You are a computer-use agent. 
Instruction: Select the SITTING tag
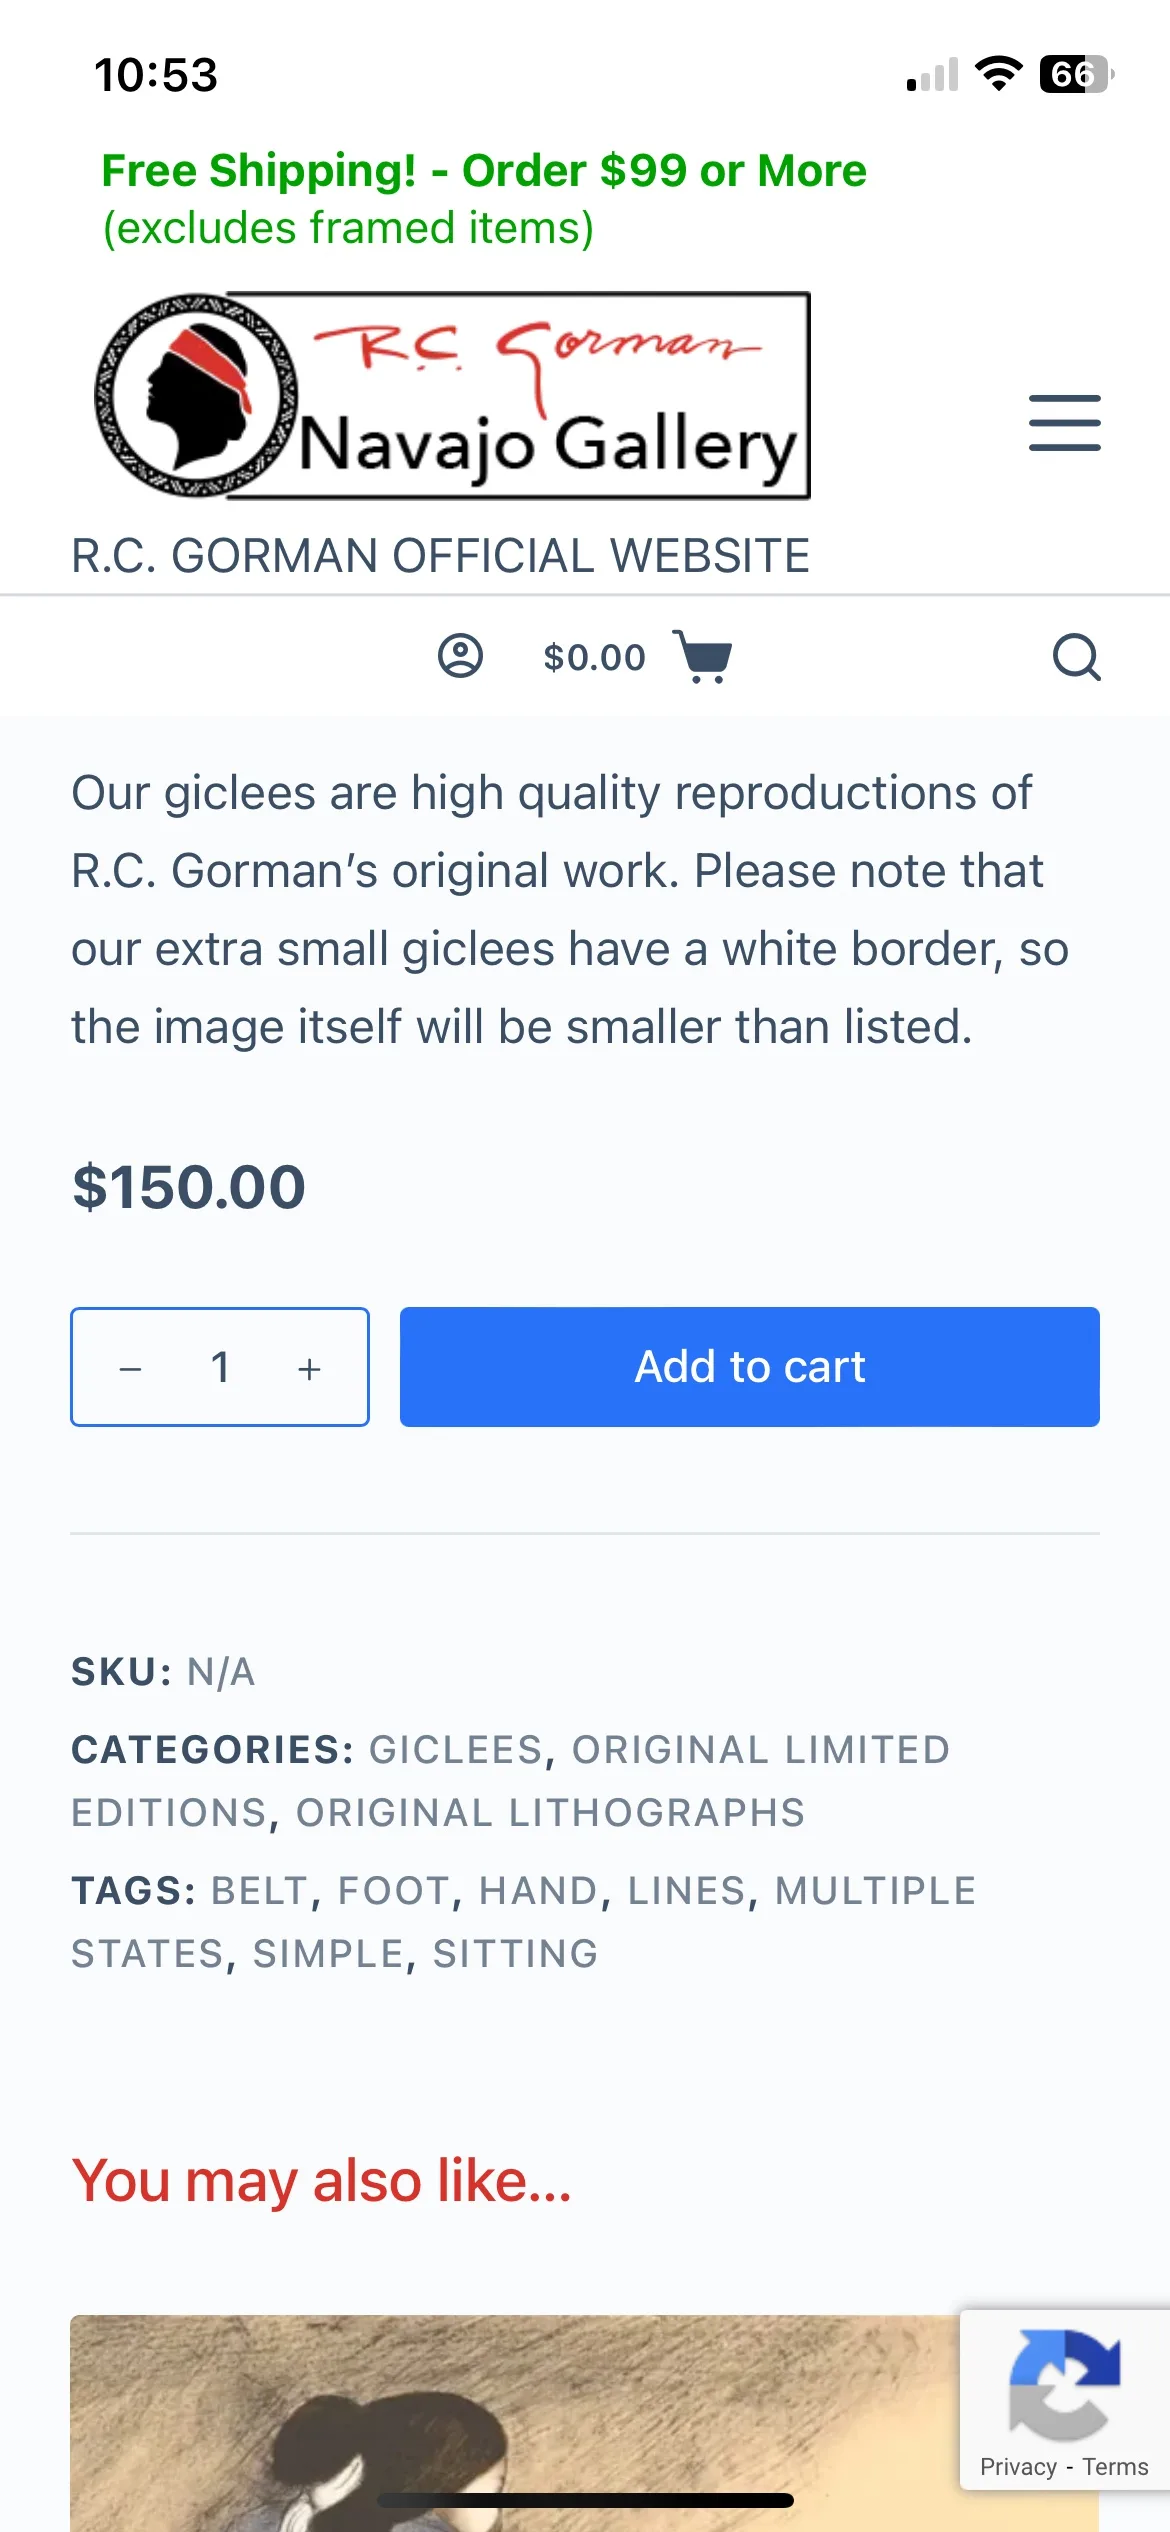tap(514, 1952)
